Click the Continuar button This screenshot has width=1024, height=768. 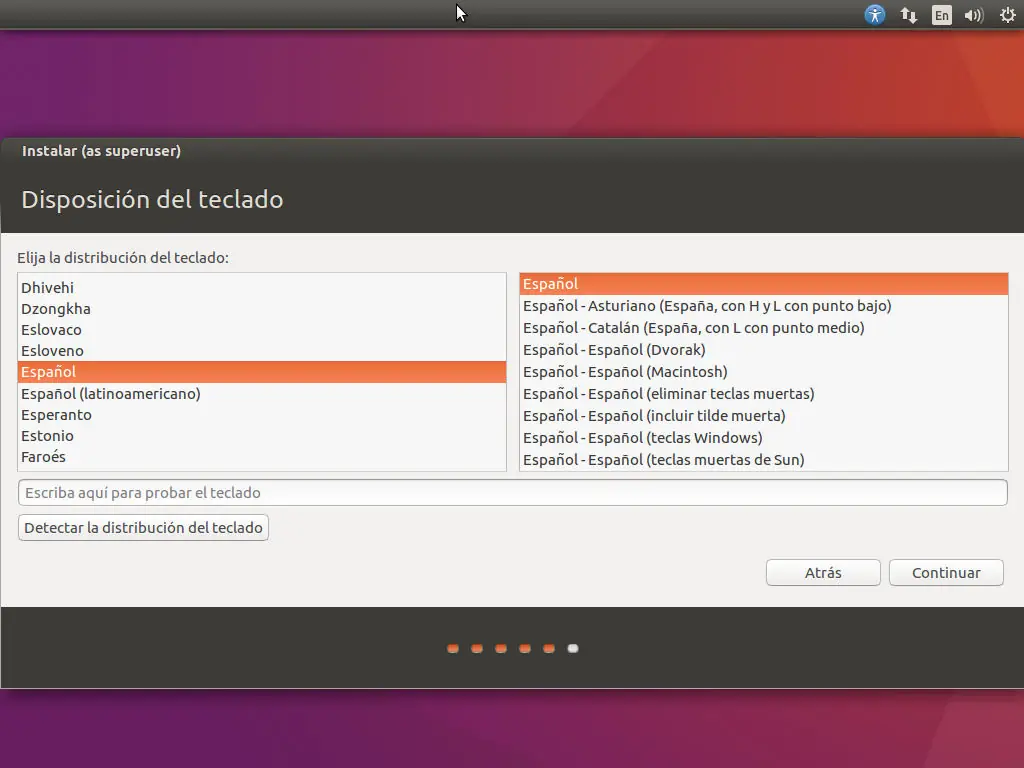point(946,573)
